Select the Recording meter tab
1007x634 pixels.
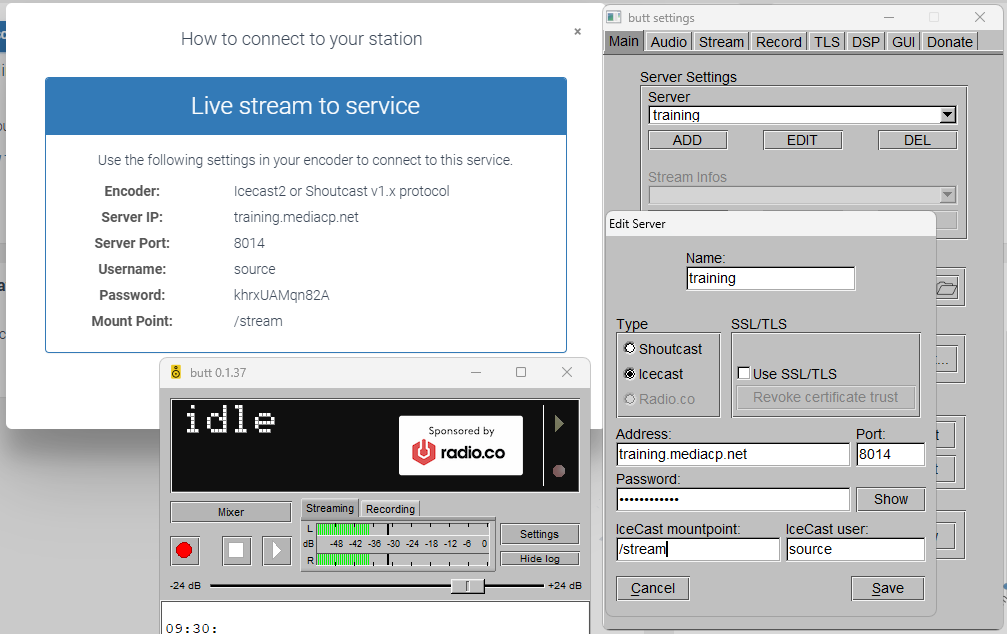pos(390,509)
